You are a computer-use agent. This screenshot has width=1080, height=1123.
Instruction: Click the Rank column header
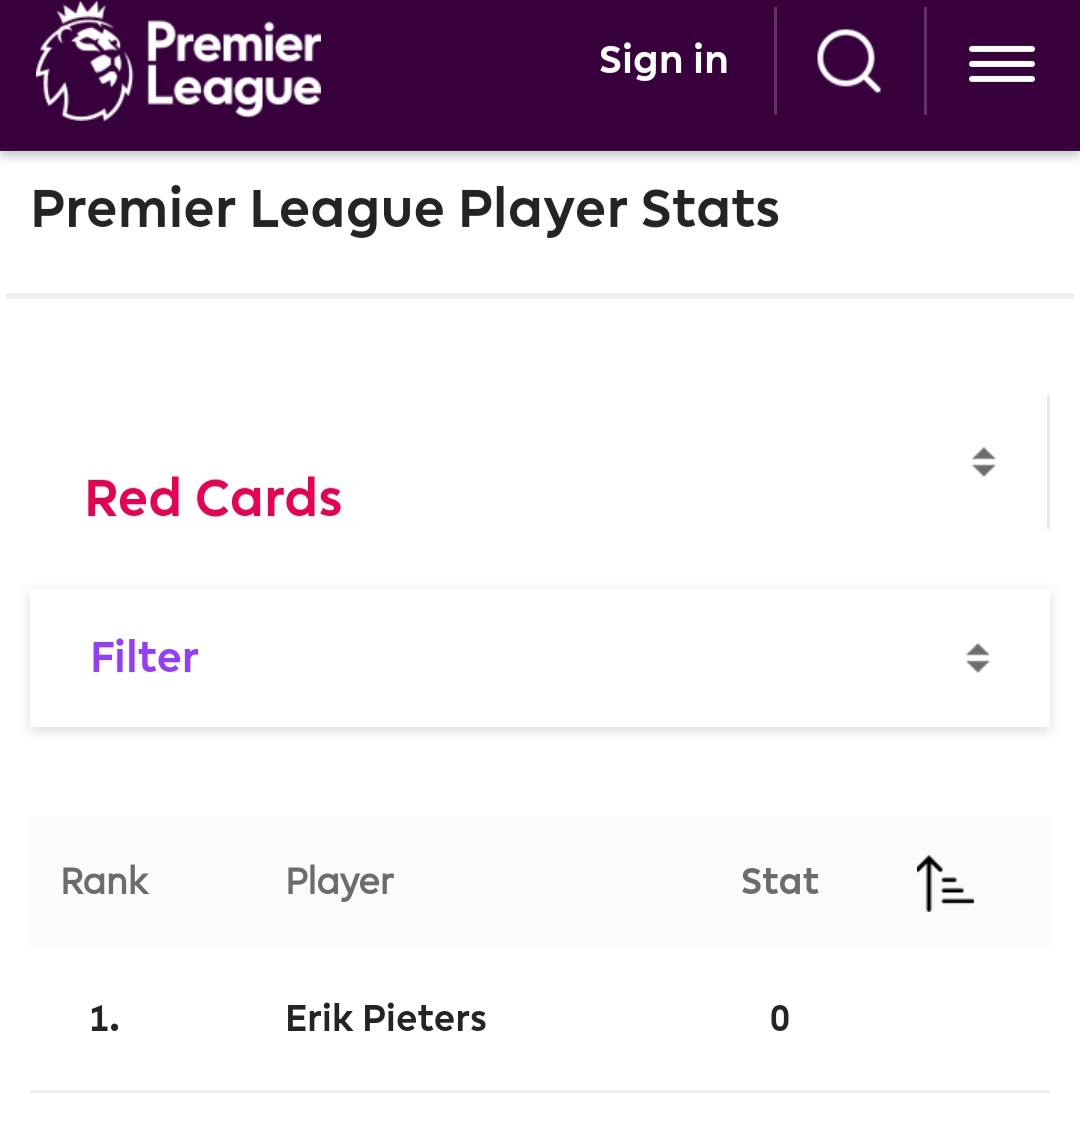tap(105, 882)
